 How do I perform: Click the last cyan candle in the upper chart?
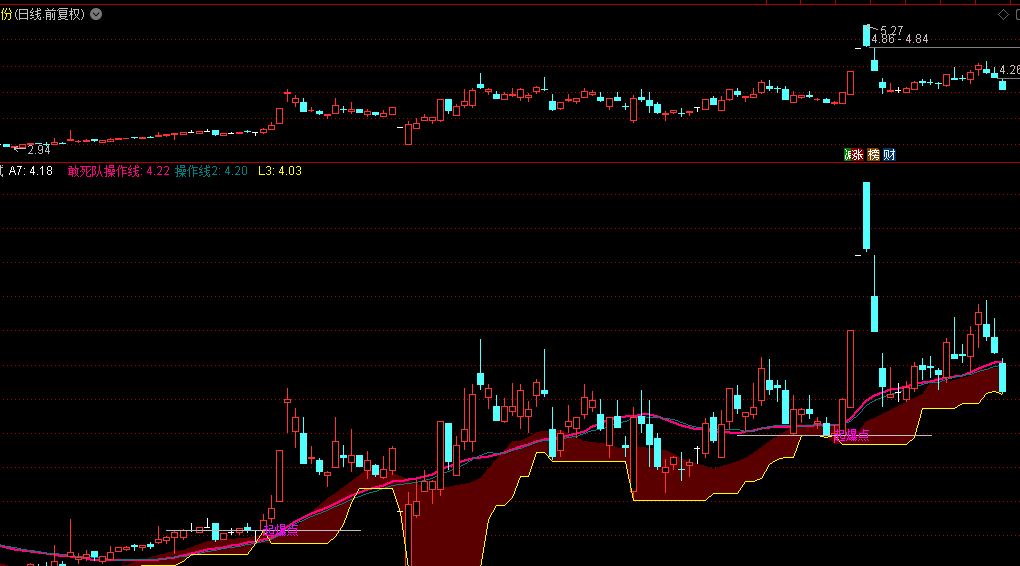[1002, 85]
